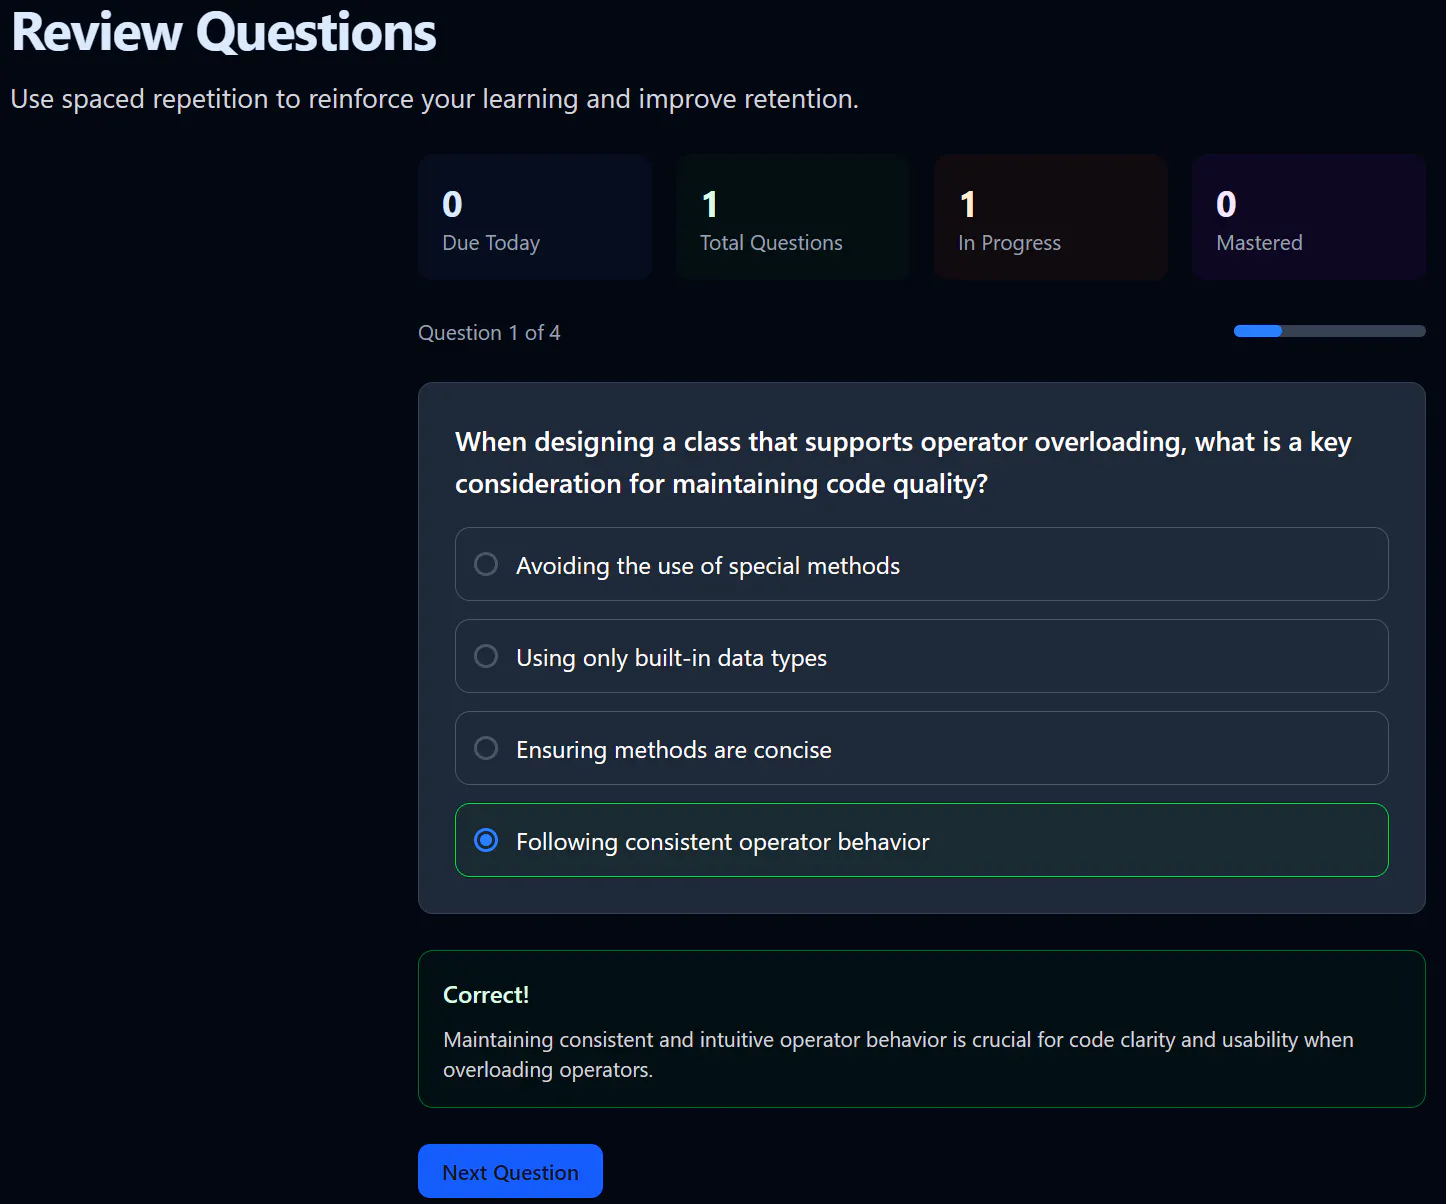Click the 'Correct!' feedback heading
Screen dimensions: 1446x1204
(486, 995)
